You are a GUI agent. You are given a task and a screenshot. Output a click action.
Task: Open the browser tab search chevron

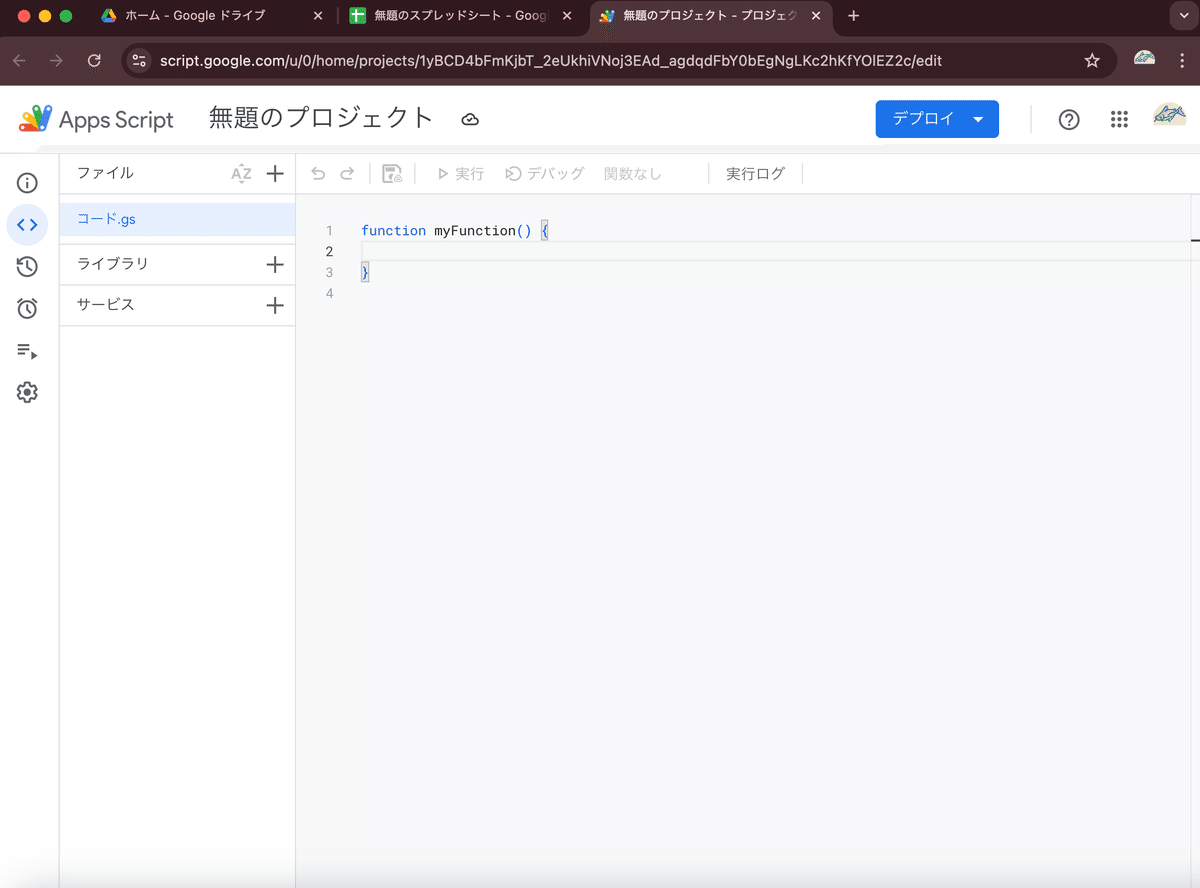tap(1184, 16)
